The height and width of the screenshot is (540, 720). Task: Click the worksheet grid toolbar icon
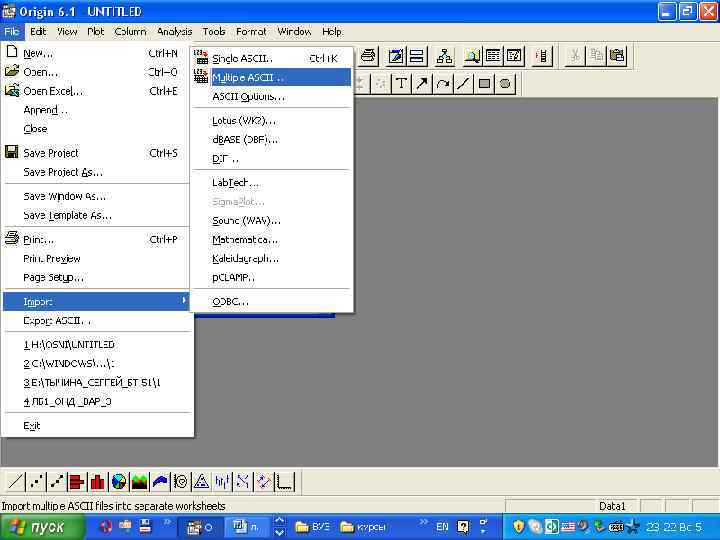[493, 56]
